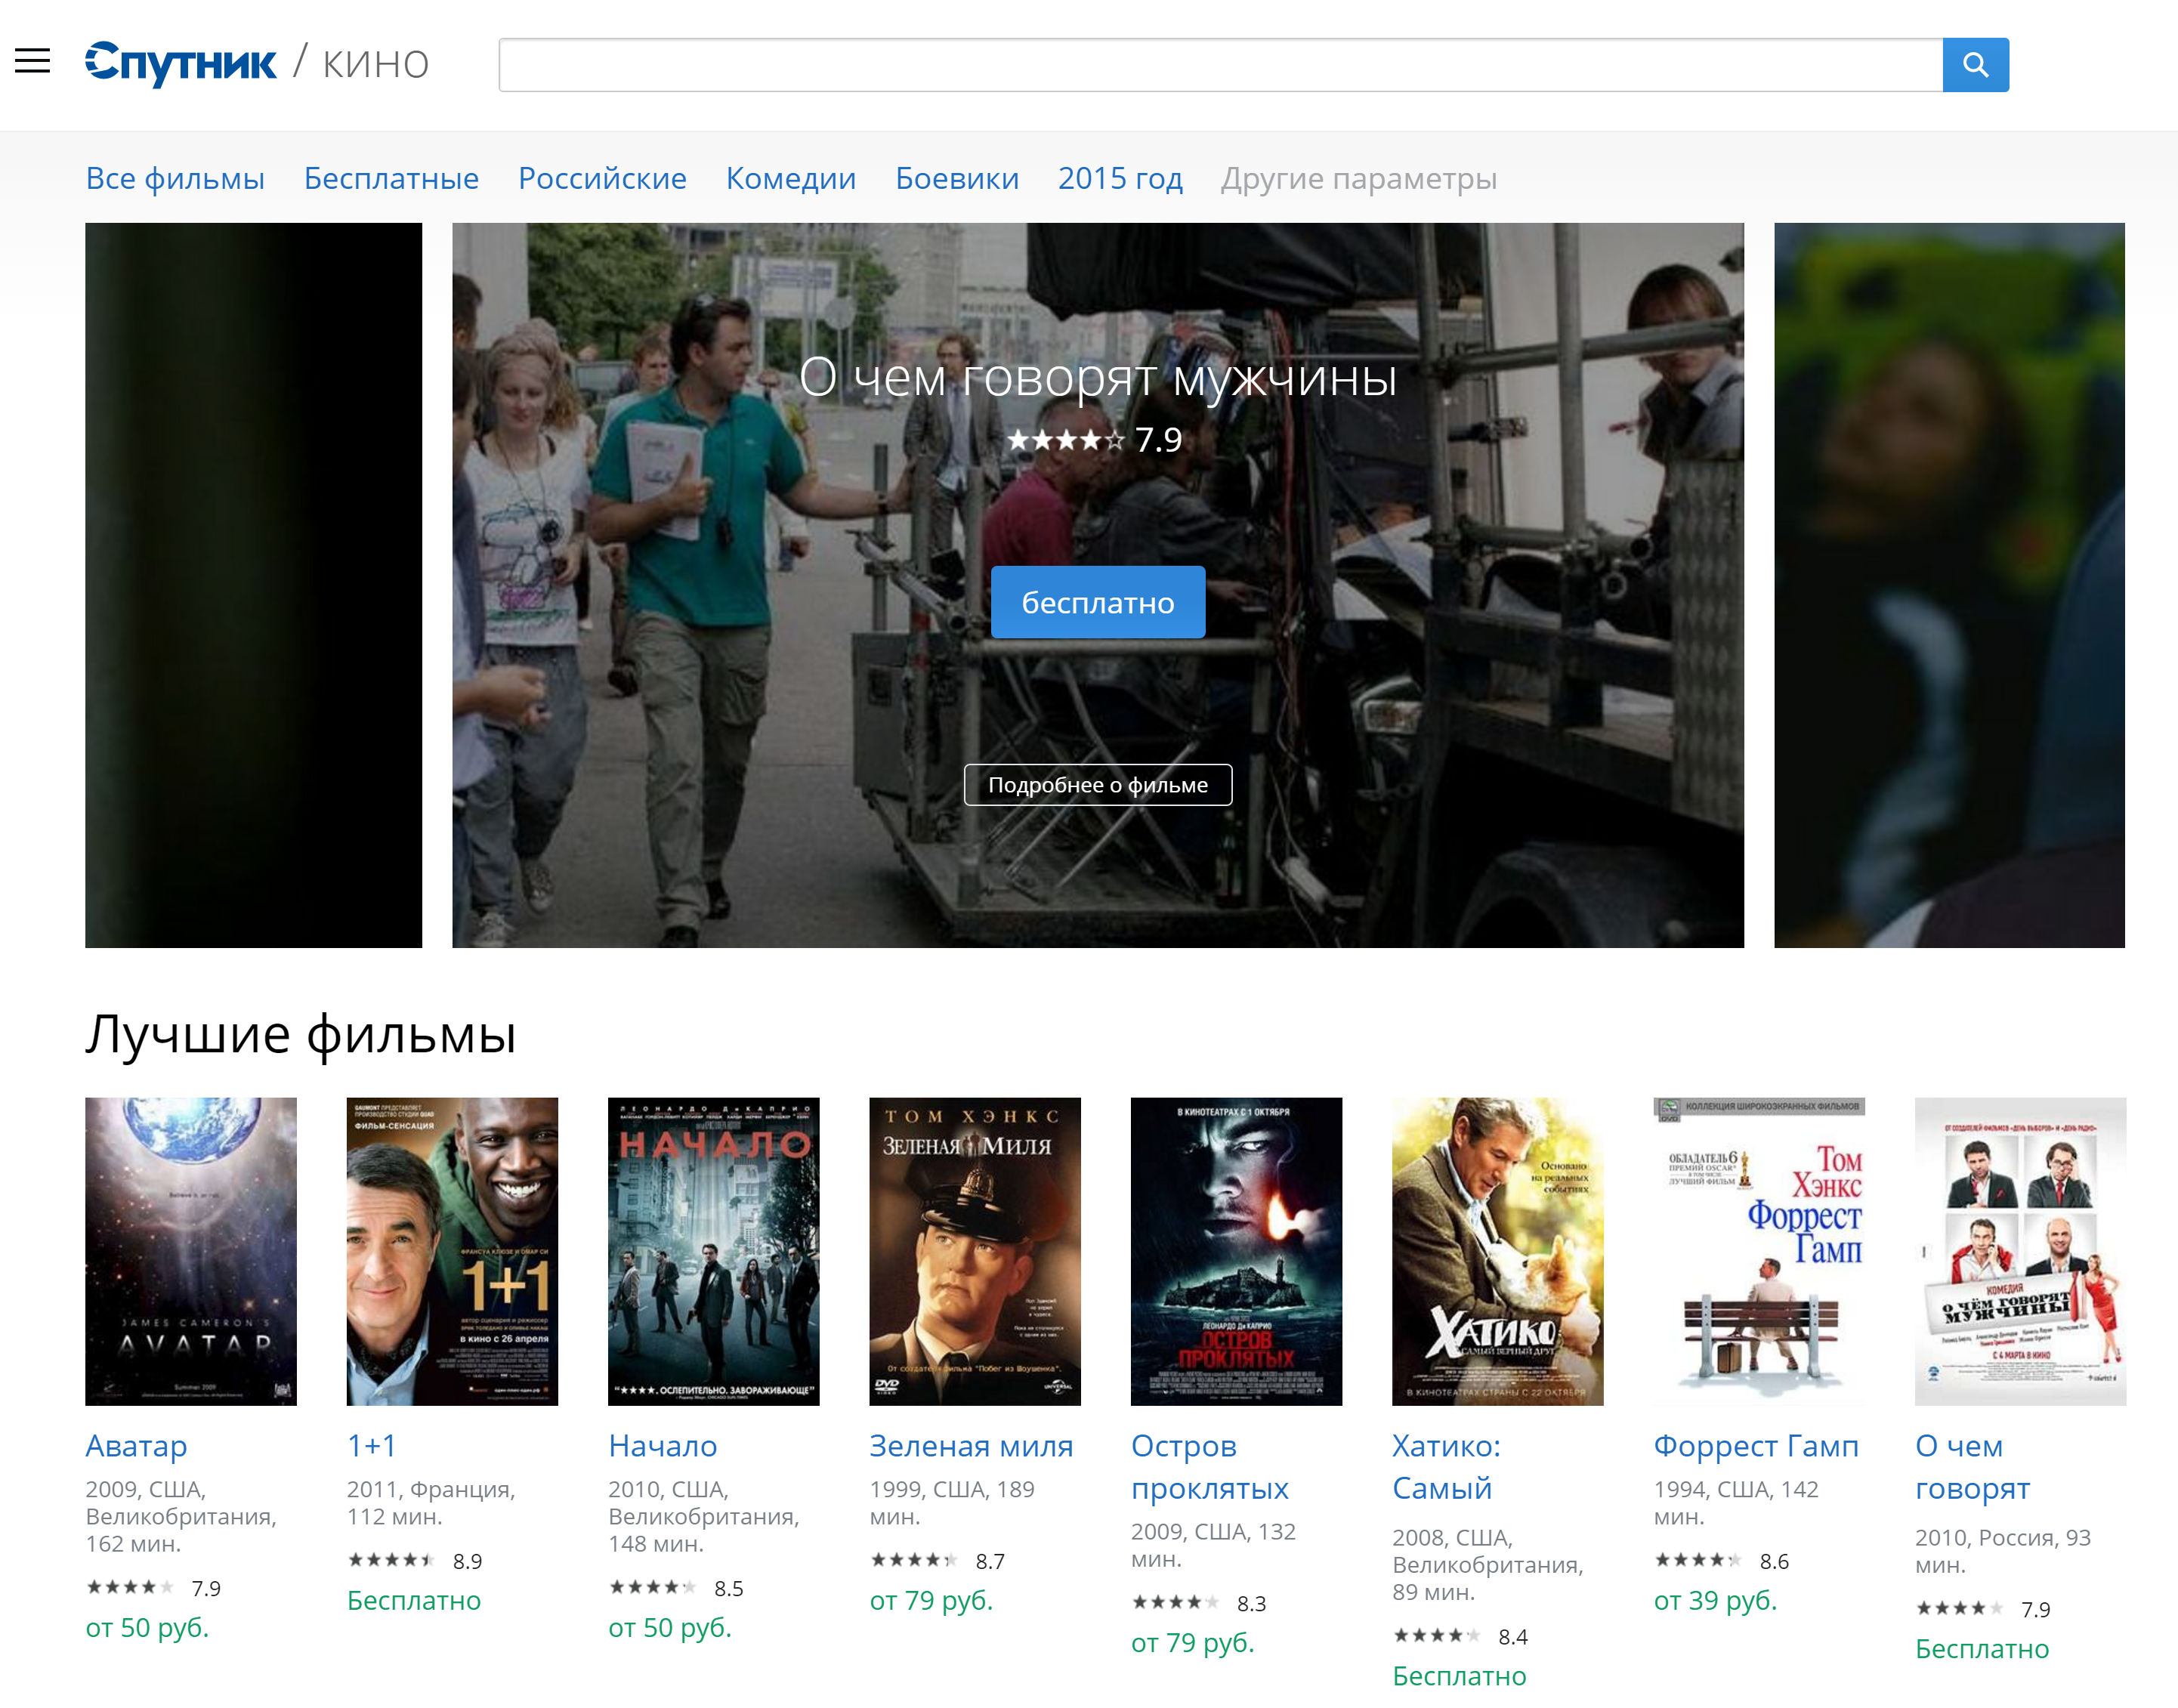
Task: Open the Форрест Гамп poster
Action: pos(1759,1251)
